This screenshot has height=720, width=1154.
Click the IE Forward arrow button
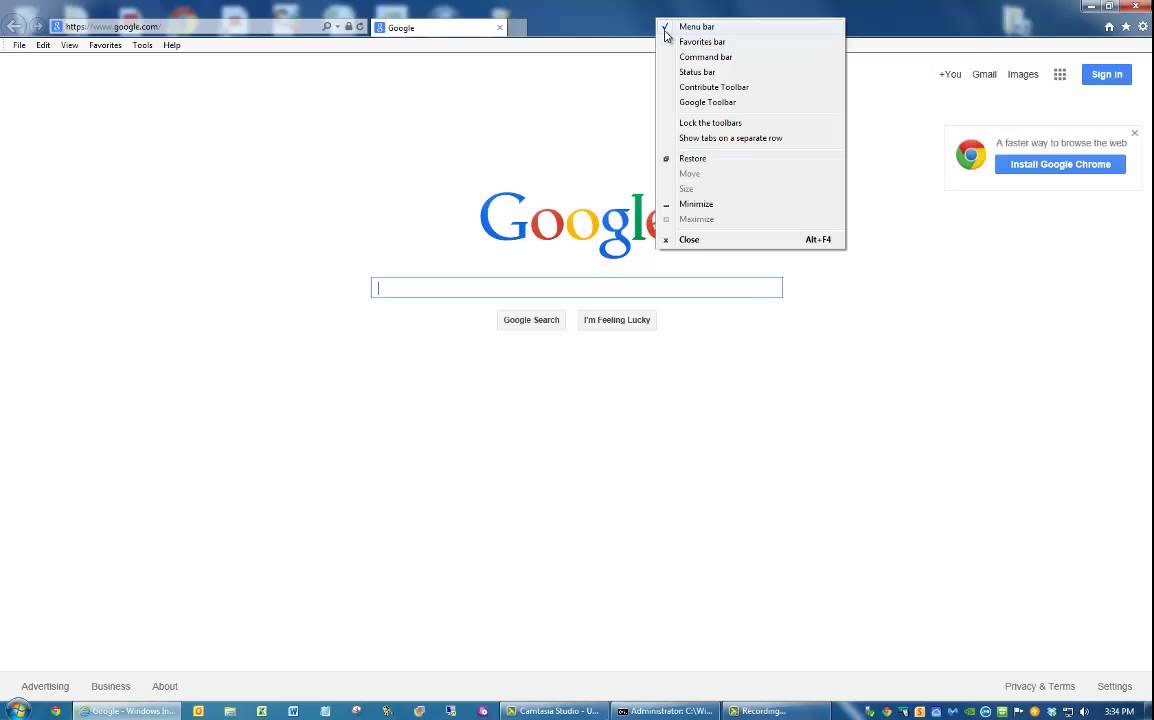37,27
